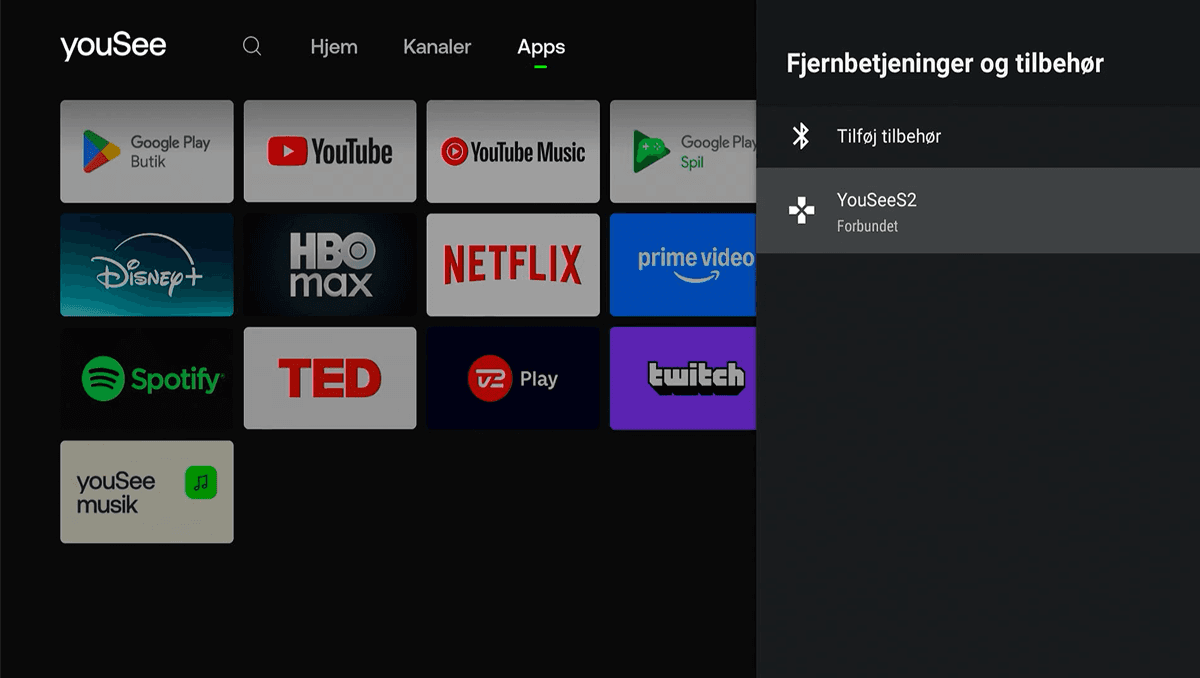Screen dimensions: 1200x678
Task: Click the youSee logo
Action: [113, 45]
